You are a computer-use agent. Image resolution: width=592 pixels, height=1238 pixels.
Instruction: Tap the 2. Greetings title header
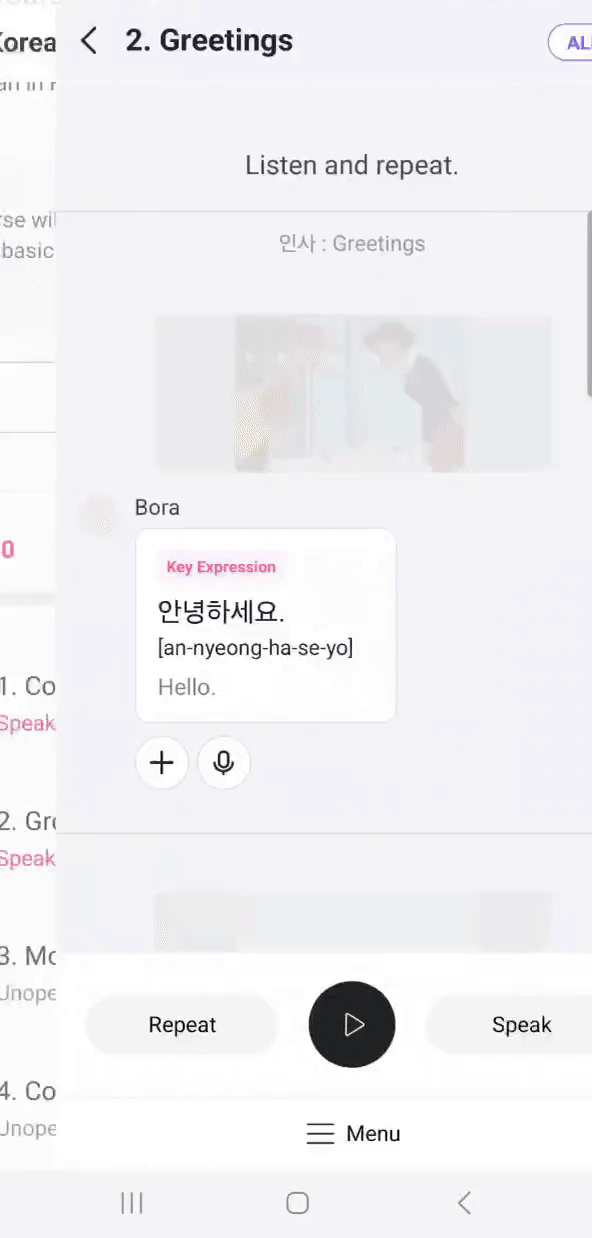tap(209, 41)
